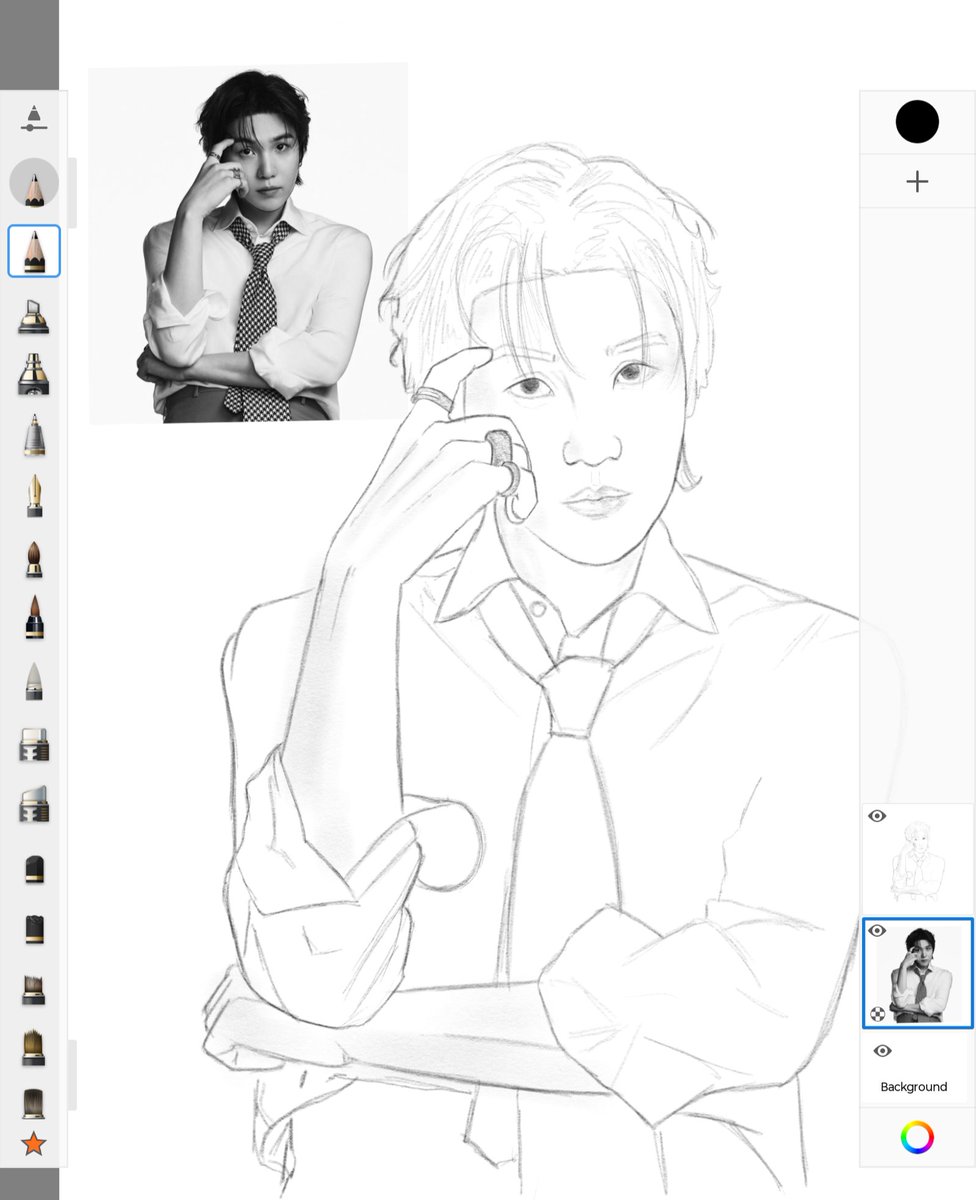Add a new layer with plus button
Image resolution: width=976 pixels, height=1200 pixels.
click(x=917, y=181)
